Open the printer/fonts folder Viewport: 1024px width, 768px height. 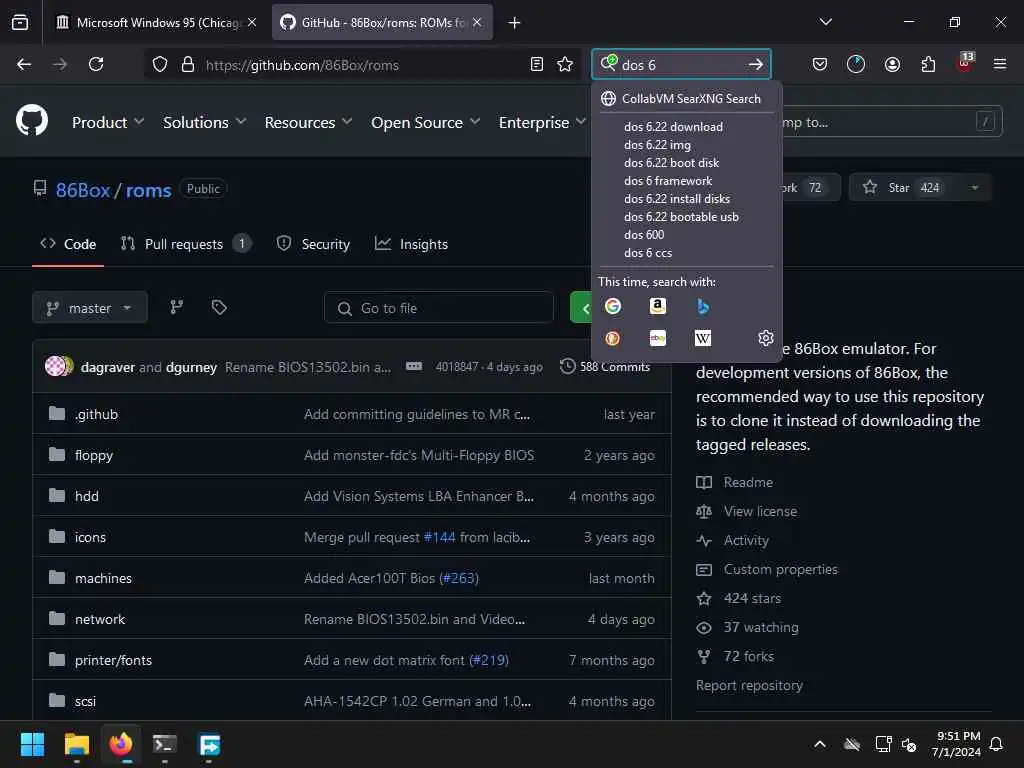tap(113, 660)
